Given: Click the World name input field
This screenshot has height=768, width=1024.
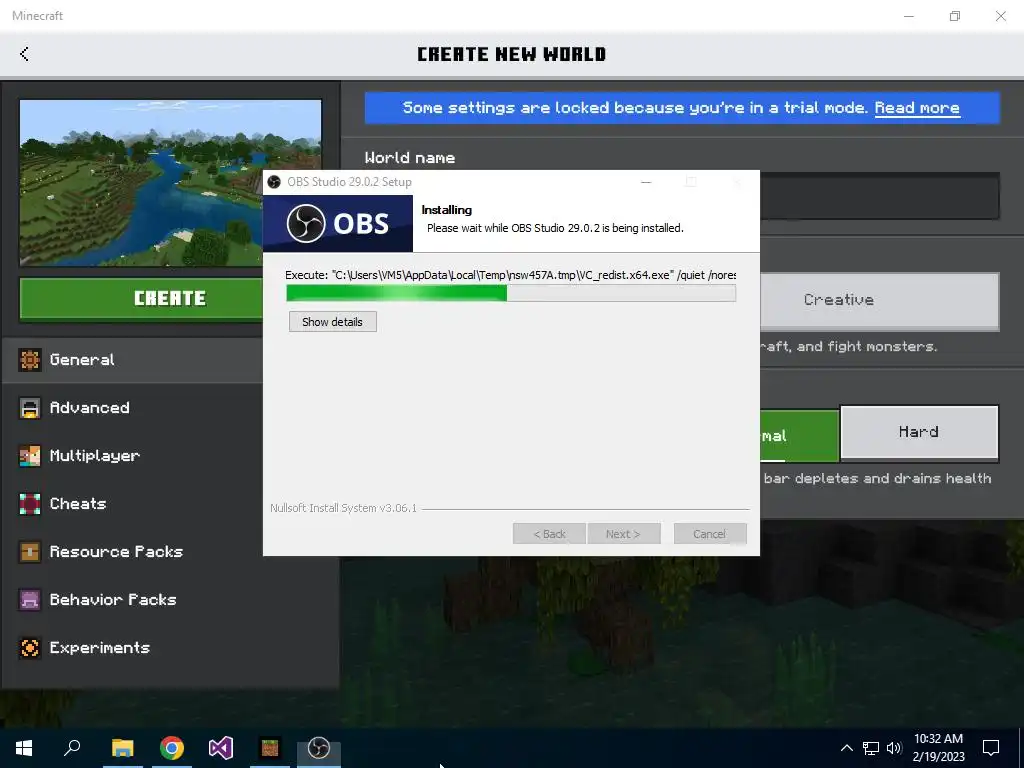Looking at the screenshot, I should [x=879, y=196].
